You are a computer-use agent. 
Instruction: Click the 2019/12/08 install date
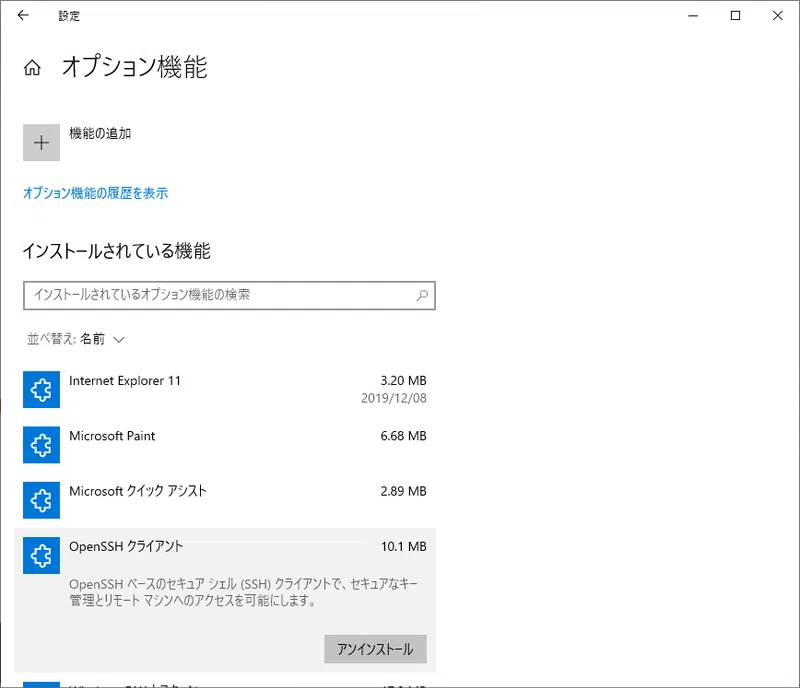pyautogui.click(x=394, y=398)
